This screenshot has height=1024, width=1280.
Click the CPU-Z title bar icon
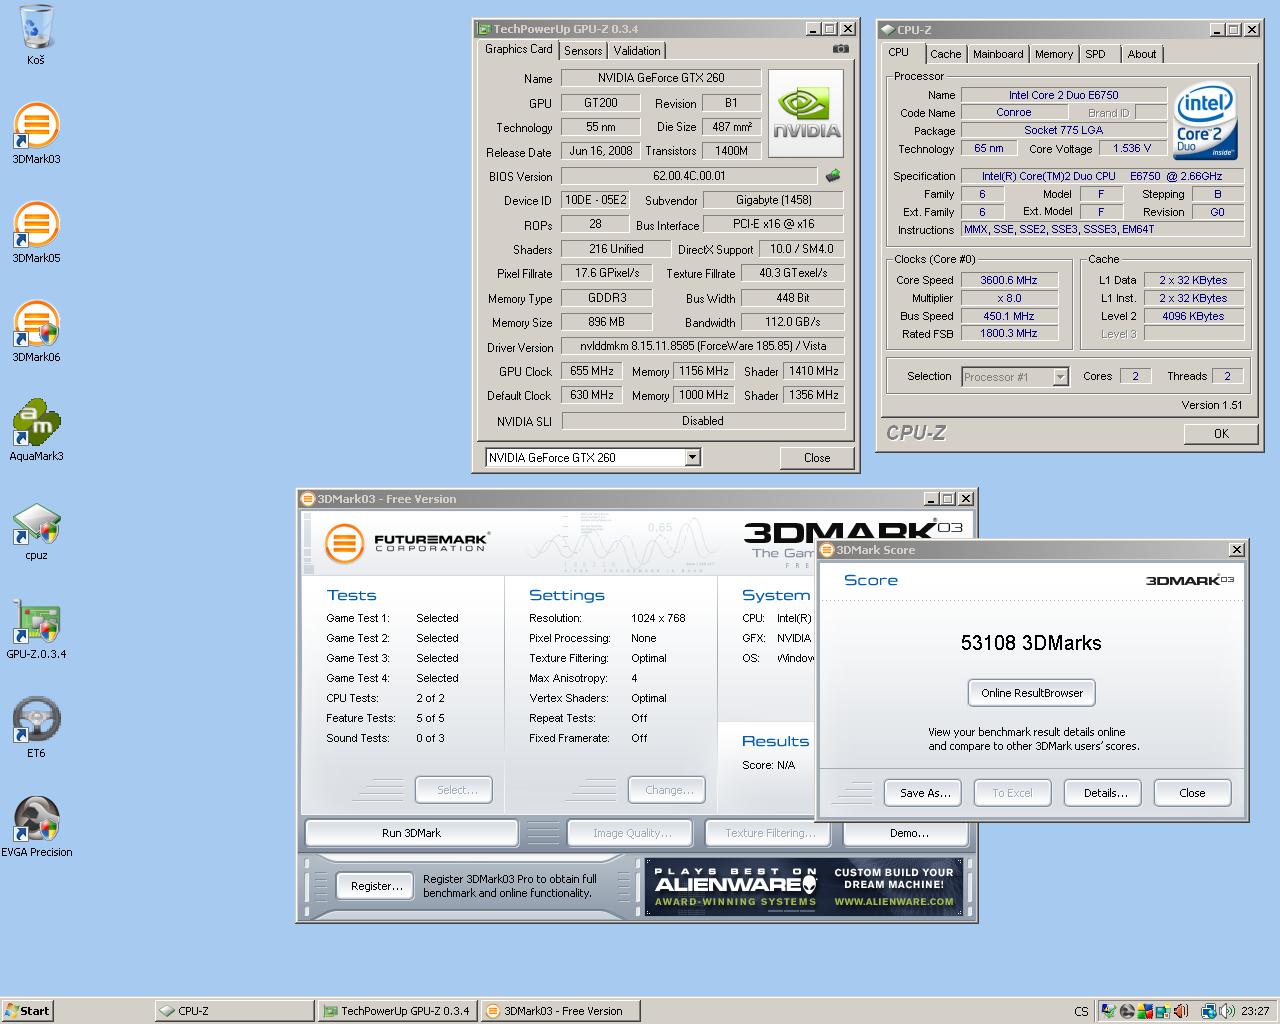(x=888, y=30)
